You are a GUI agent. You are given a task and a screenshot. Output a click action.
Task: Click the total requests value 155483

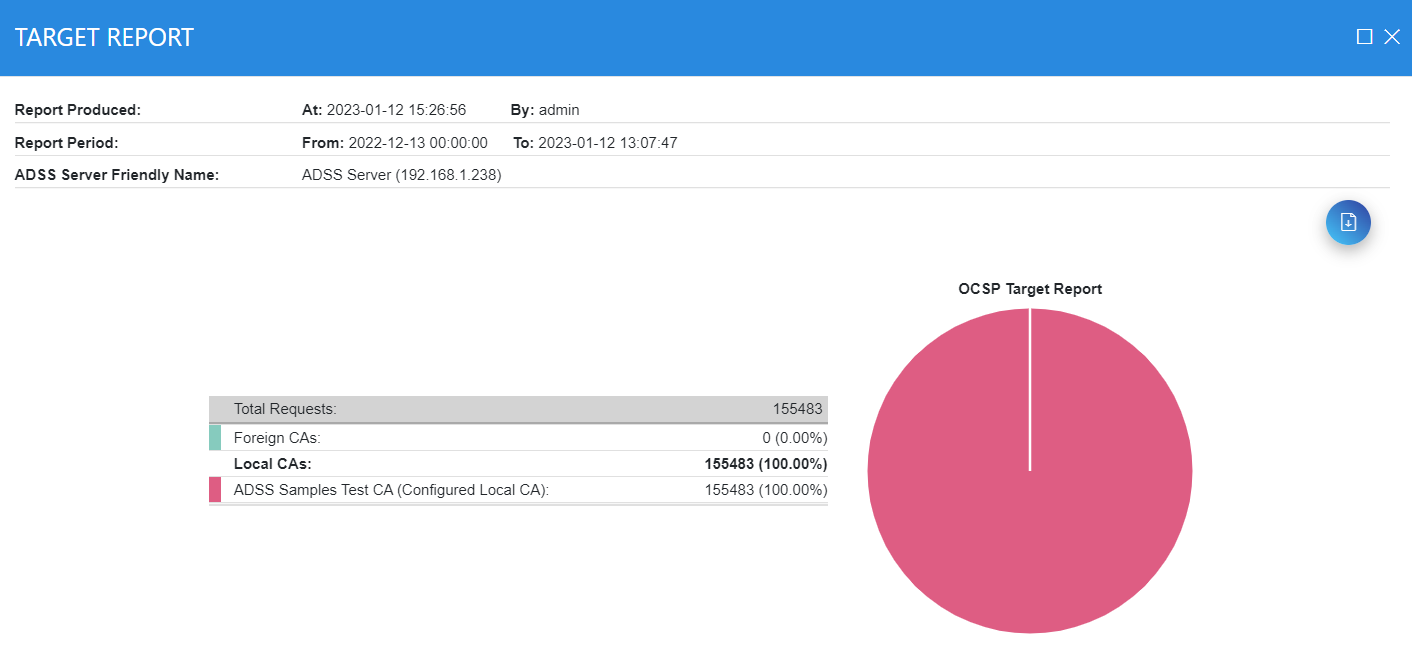point(797,409)
